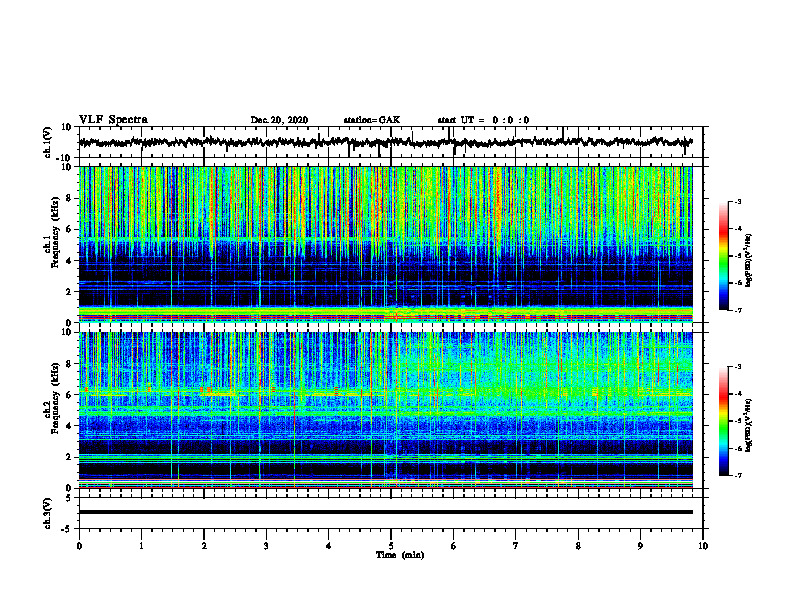This screenshot has width=792, height=612.
Task: Click the "Time (min)" axis label
Action: [400, 555]
